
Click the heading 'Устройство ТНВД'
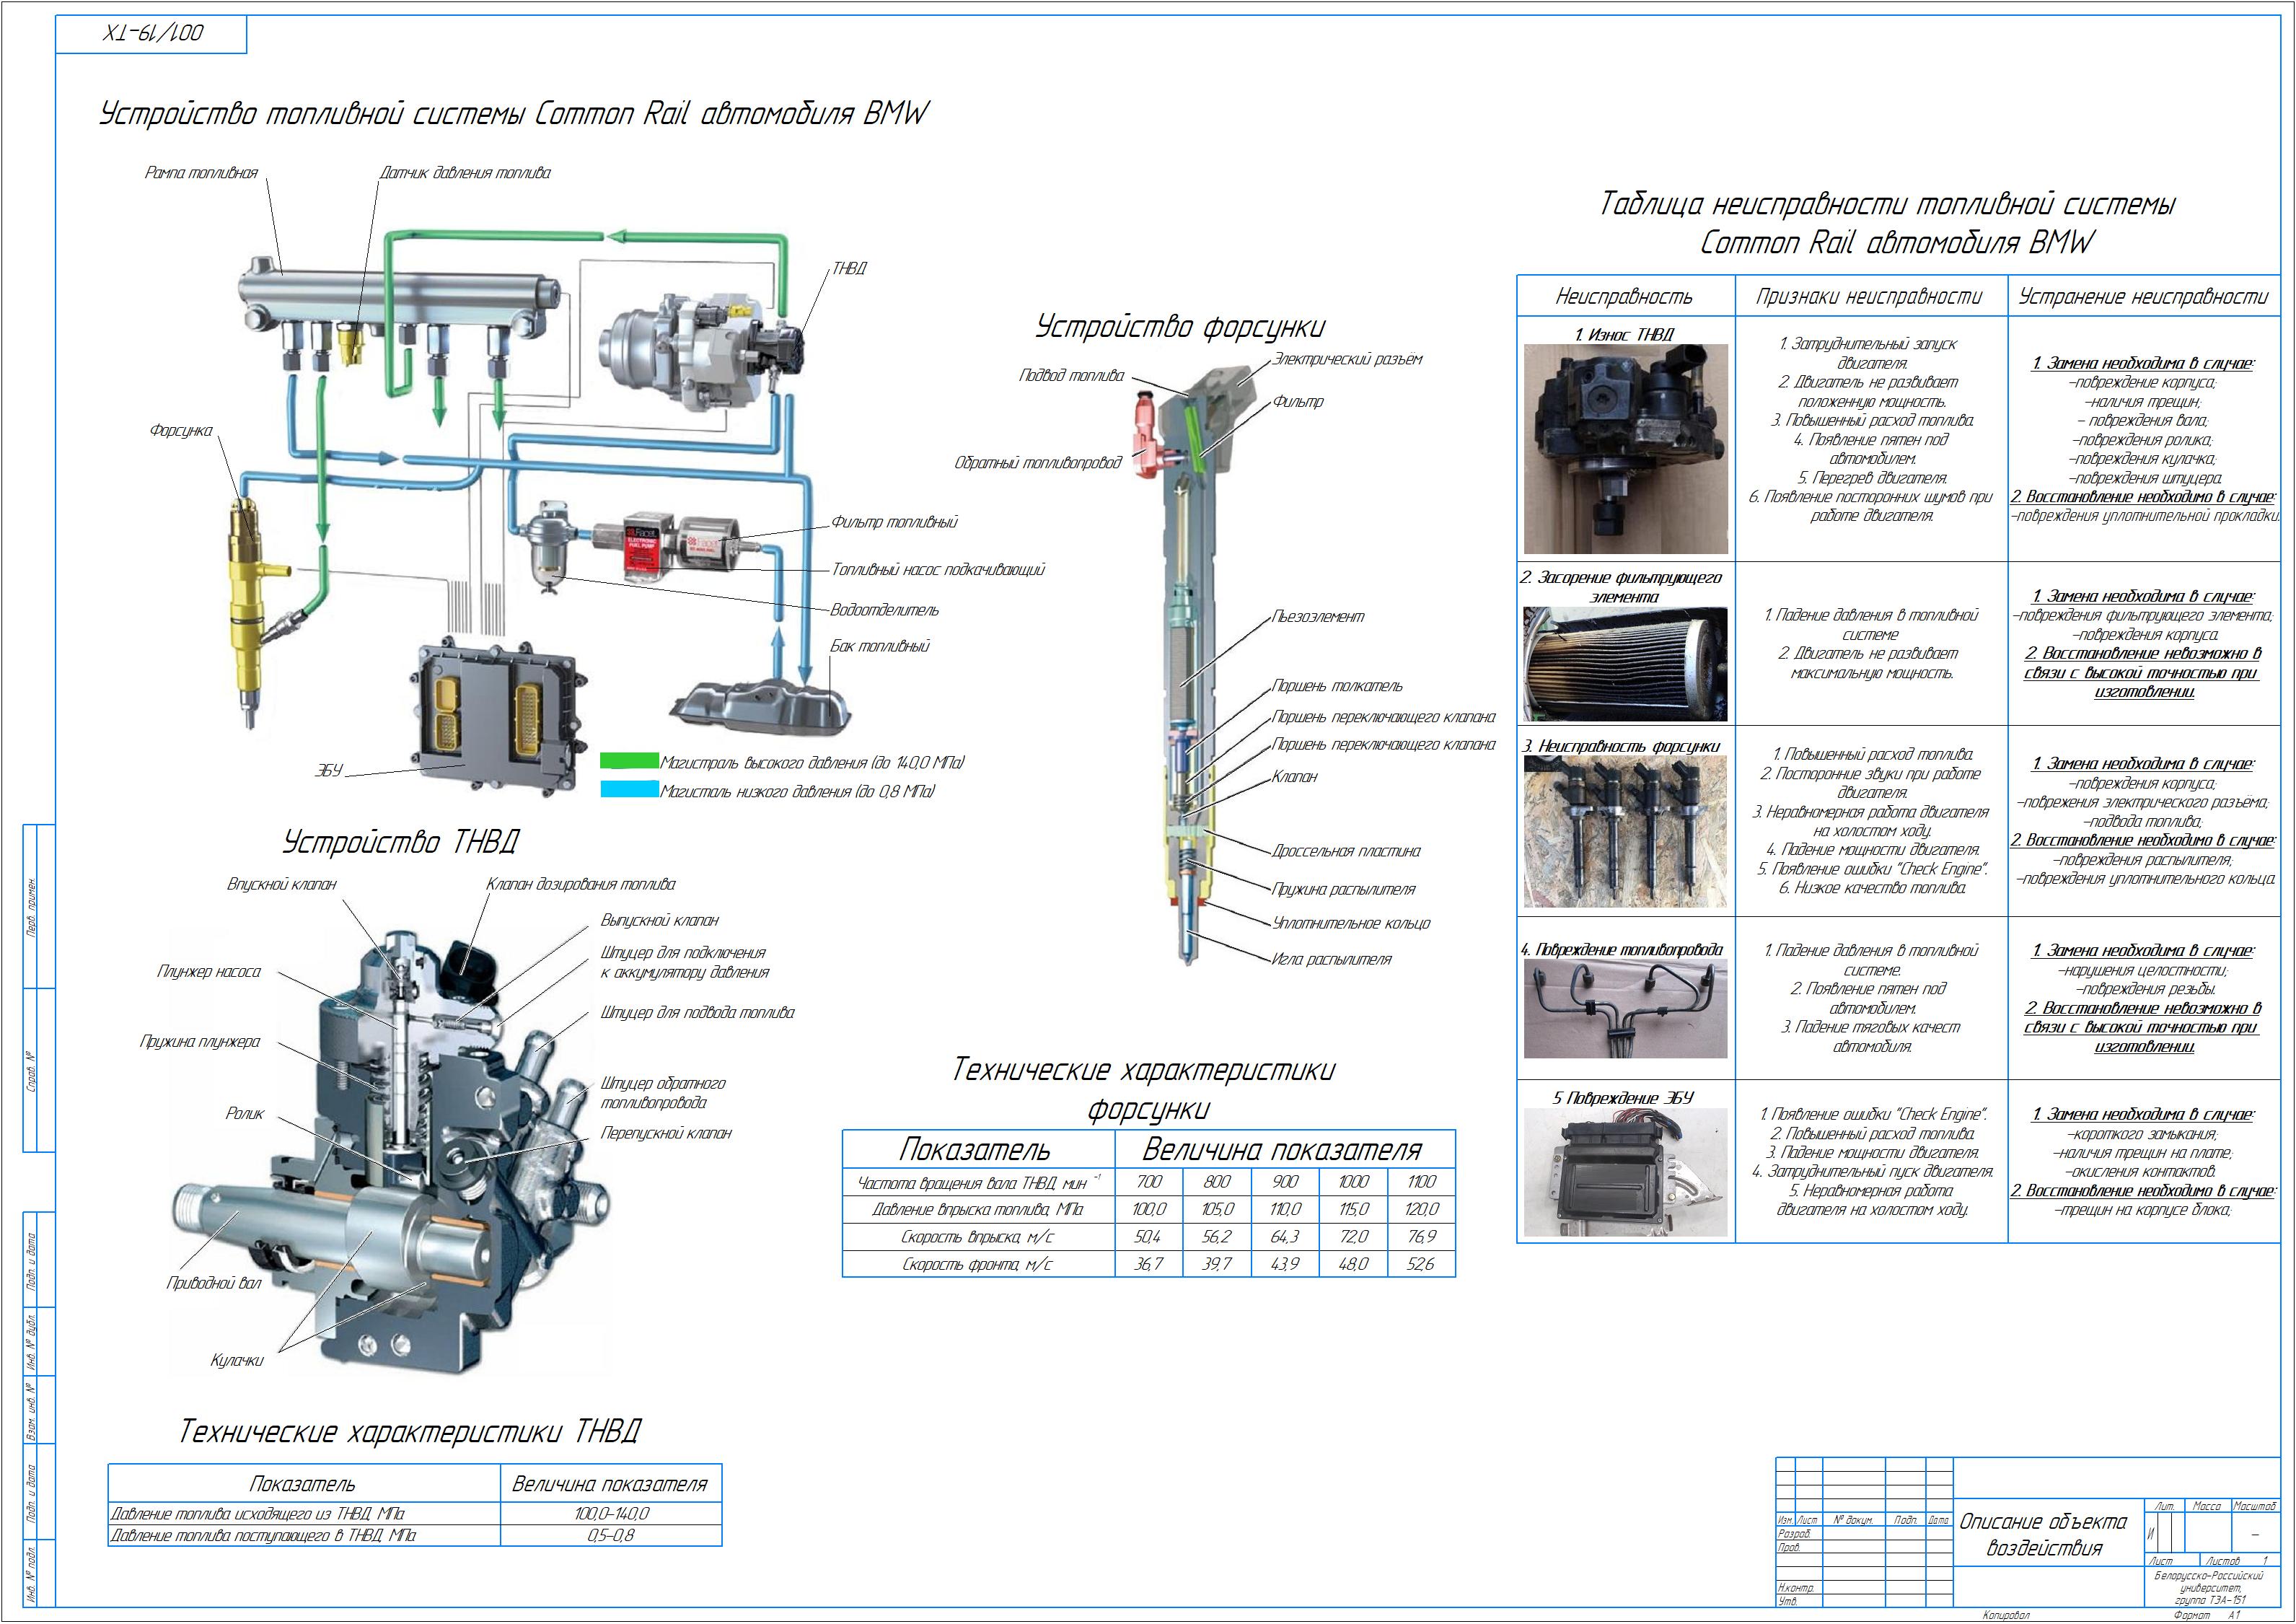(x=401, y=841)
